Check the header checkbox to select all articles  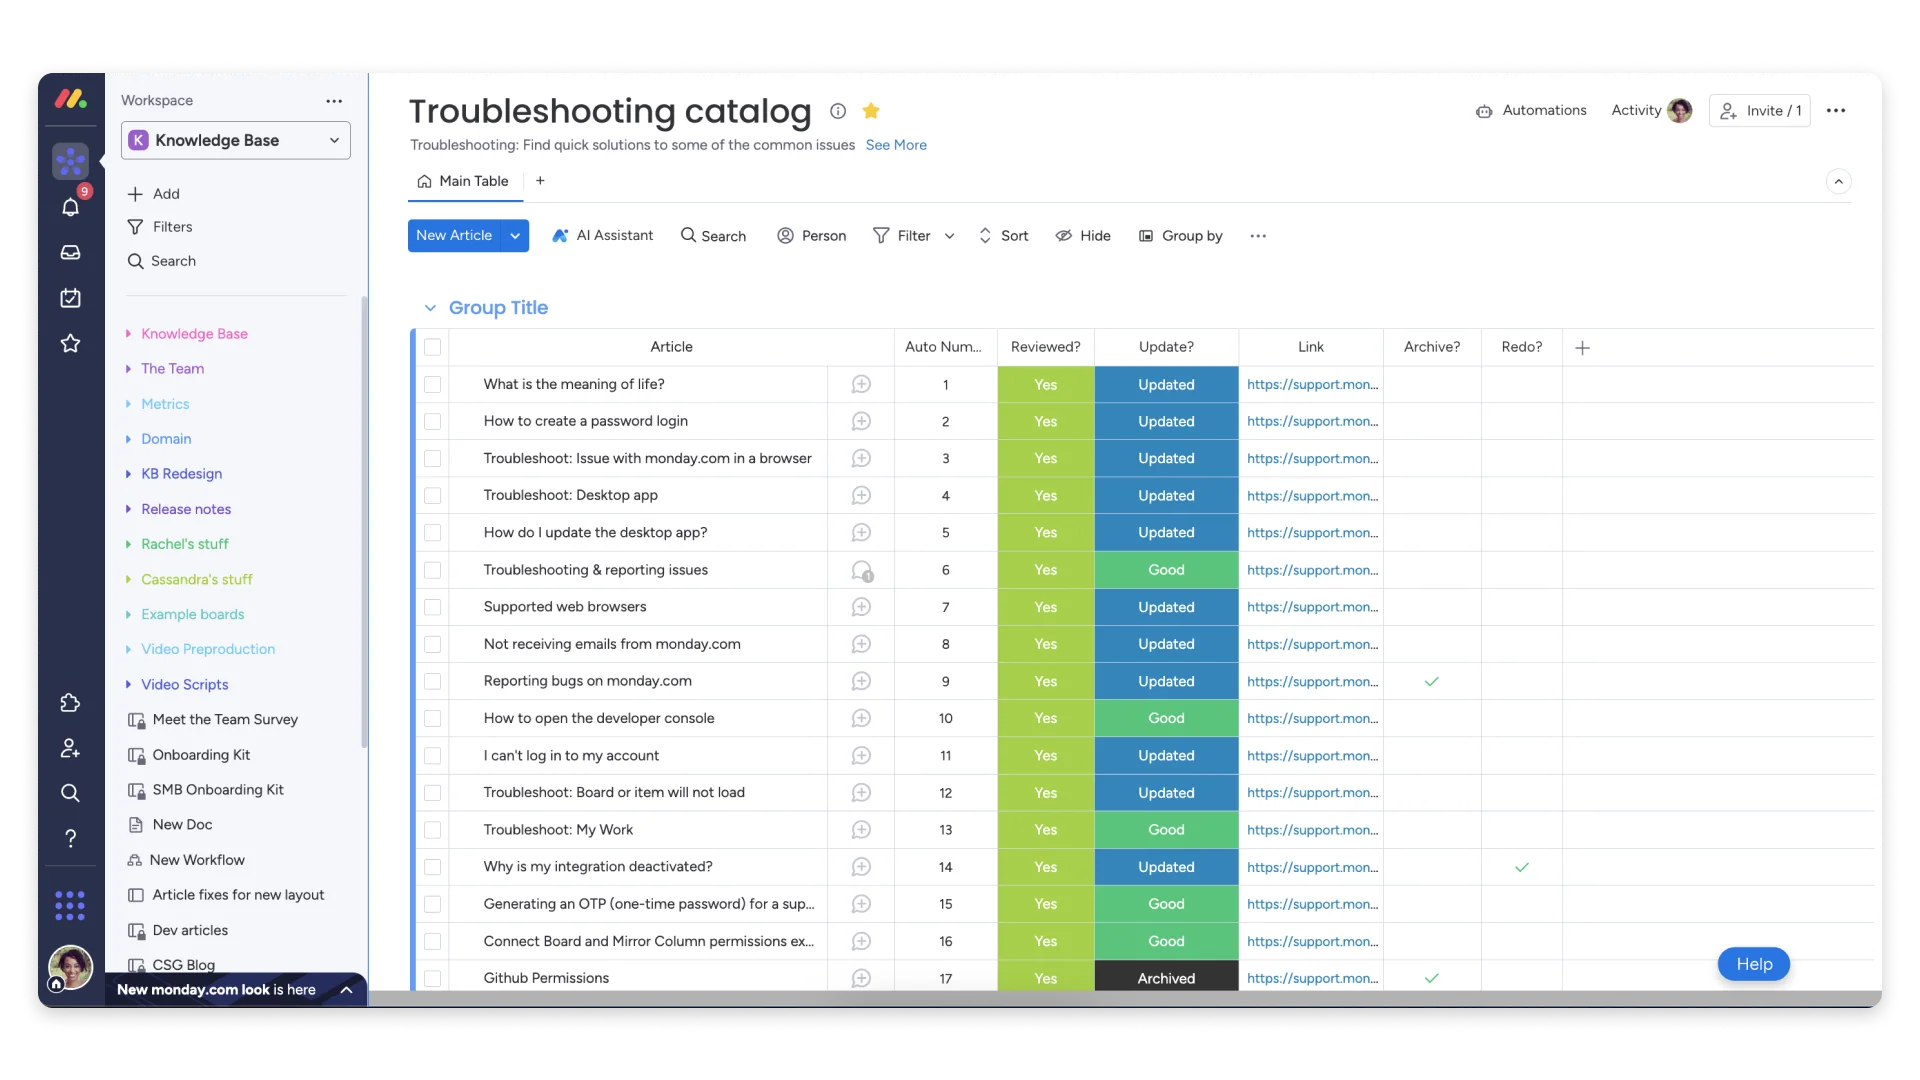[432, 347]
